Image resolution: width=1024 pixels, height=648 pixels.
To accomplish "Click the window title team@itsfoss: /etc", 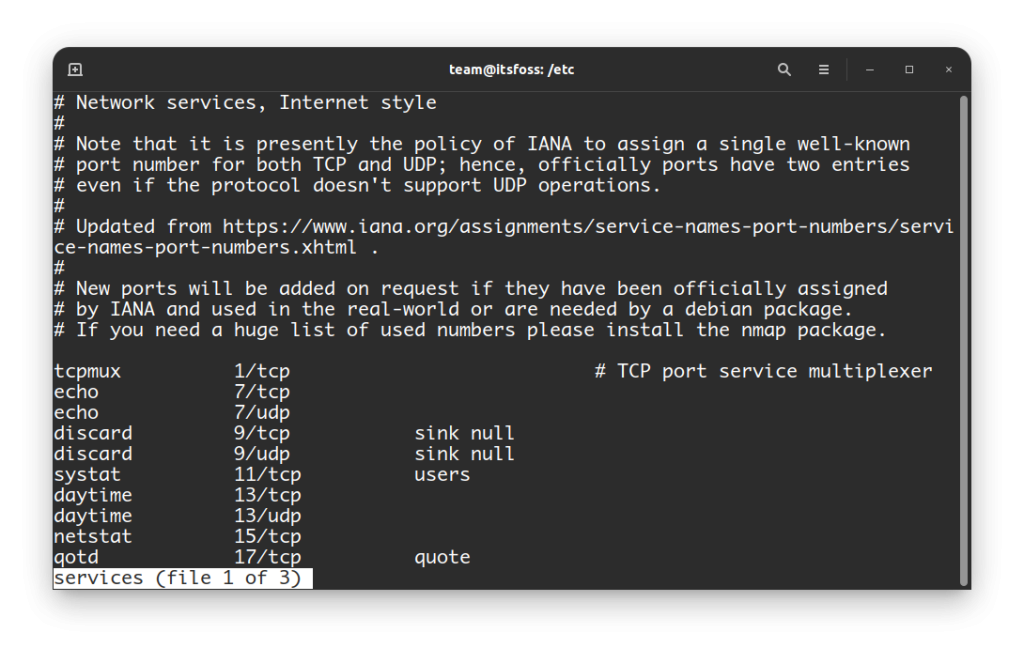I will click(x=512, y=70).
